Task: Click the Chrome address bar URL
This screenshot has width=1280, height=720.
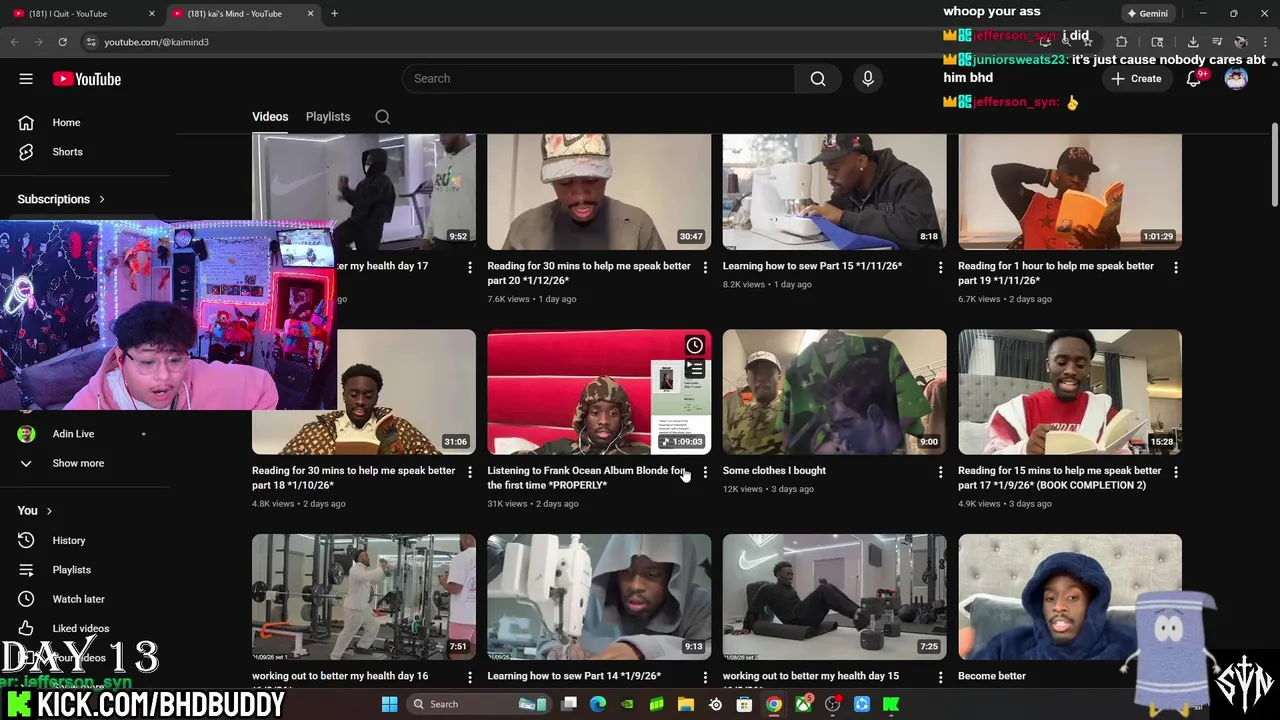Action: (157, 42)
